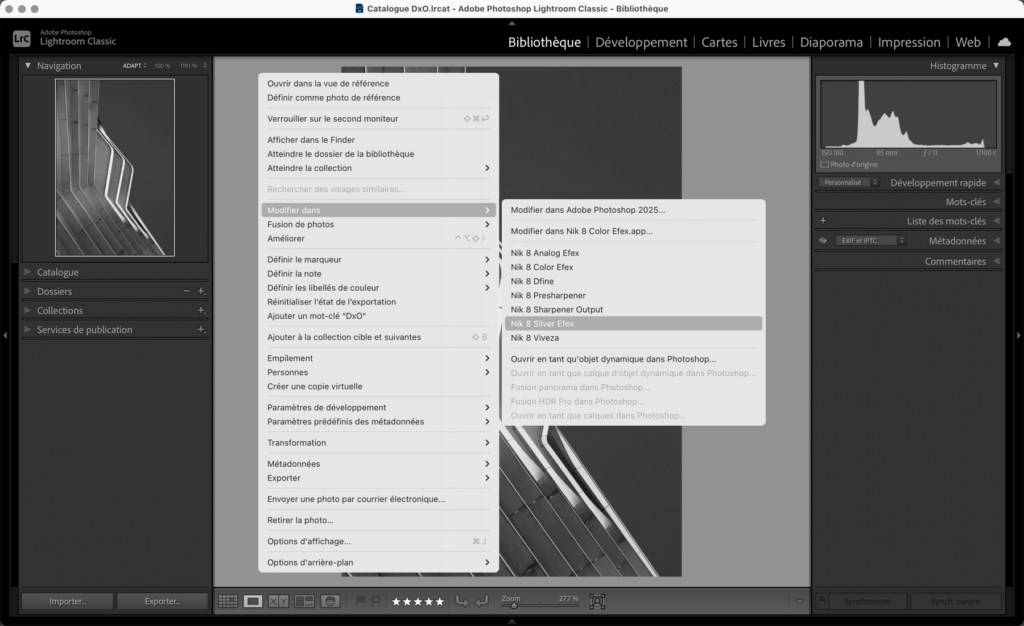Expand the Commentaires panel
The width and height of the screenshot is (1024, 626).
tap(997, 261)
